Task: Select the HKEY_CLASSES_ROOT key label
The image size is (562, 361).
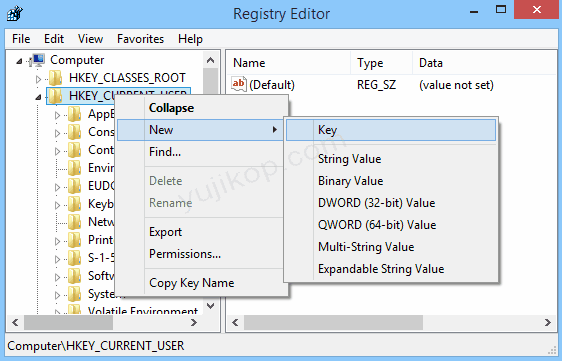Action: tap(127, 78)
